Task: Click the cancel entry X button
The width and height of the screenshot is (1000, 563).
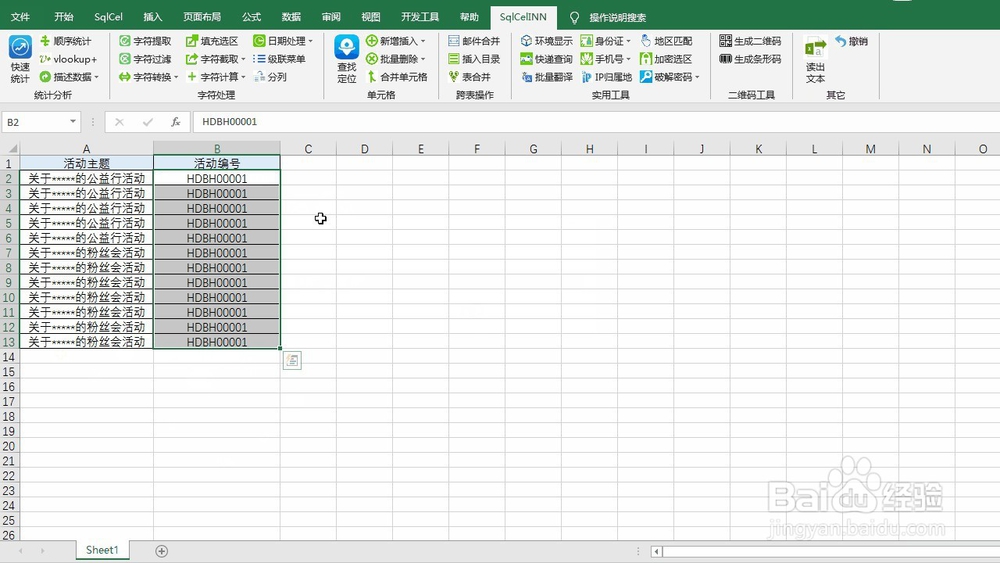Action: coord(119,122)
